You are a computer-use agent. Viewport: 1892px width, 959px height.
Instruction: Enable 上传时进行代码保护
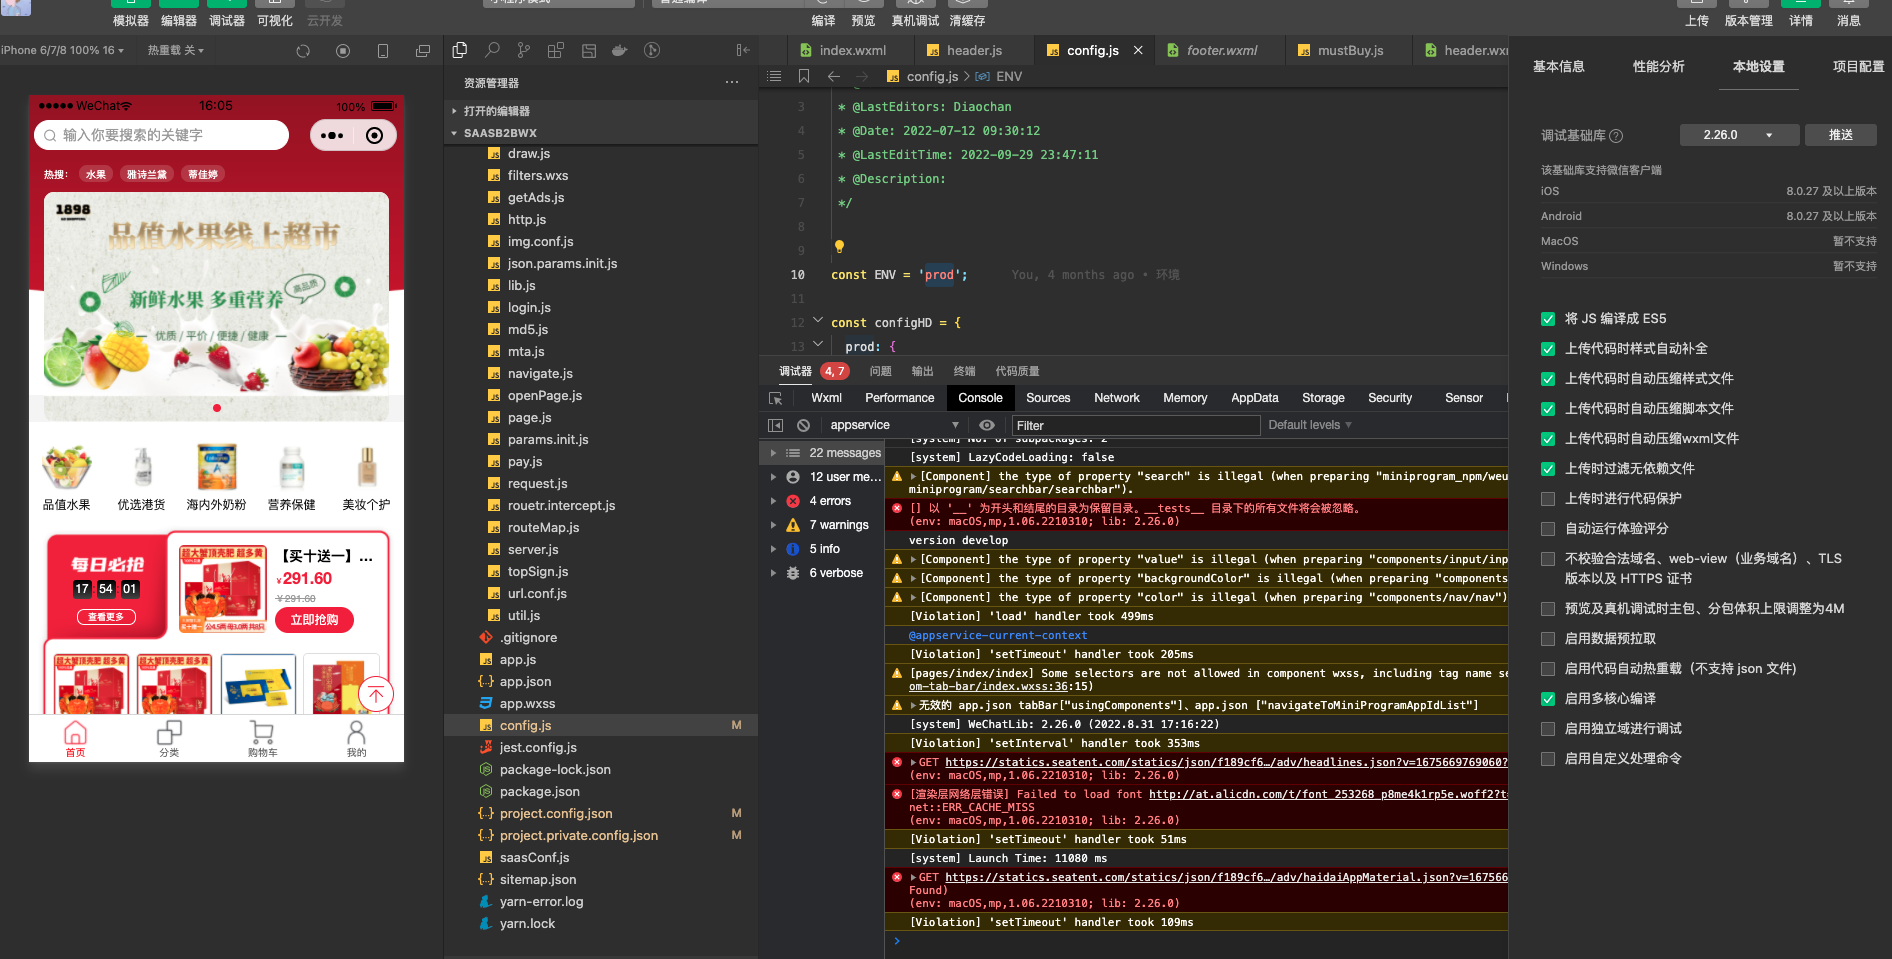click(x=1548, y=499)
